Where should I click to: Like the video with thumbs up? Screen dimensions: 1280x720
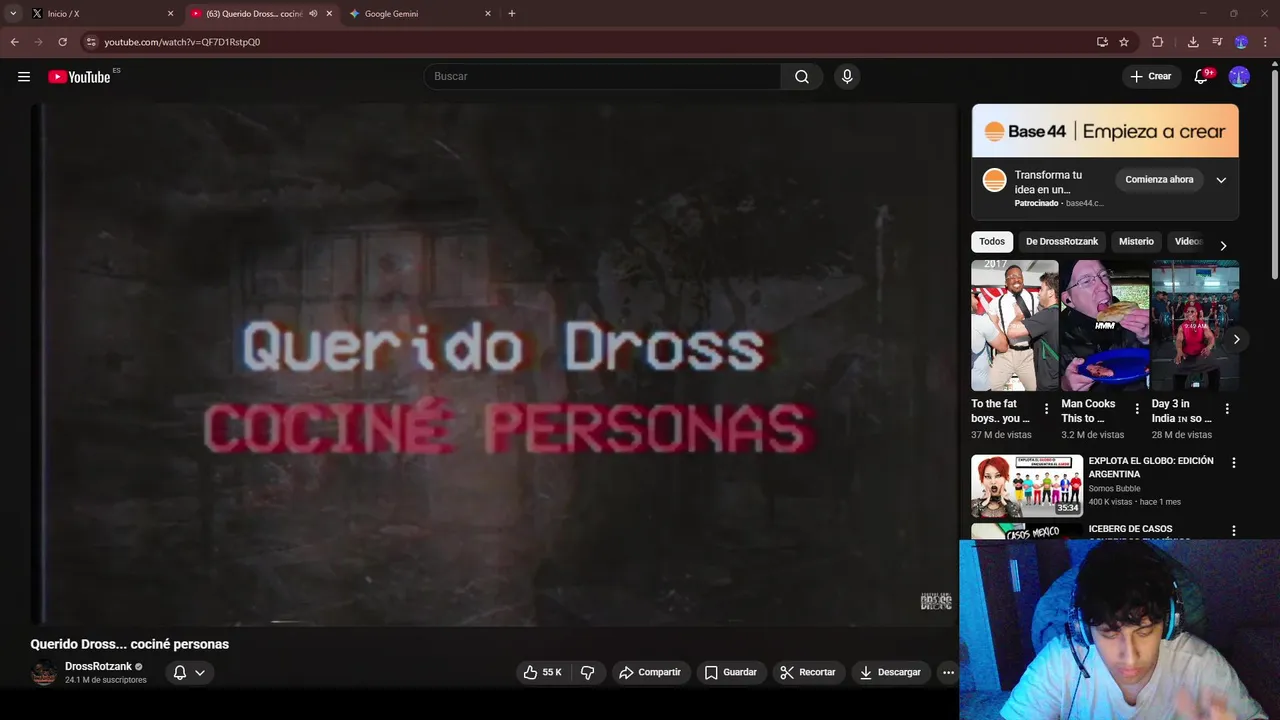[x=542, y=673]
